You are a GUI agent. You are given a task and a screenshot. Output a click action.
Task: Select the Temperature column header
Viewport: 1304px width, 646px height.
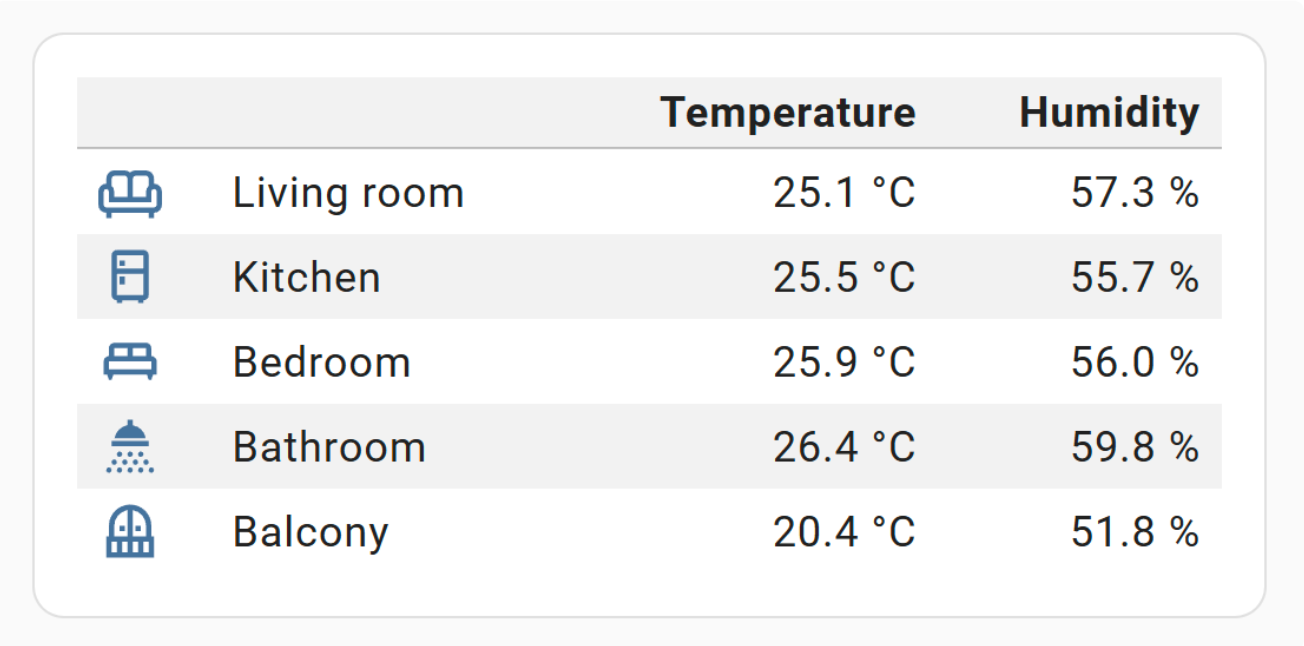(787, 112)
